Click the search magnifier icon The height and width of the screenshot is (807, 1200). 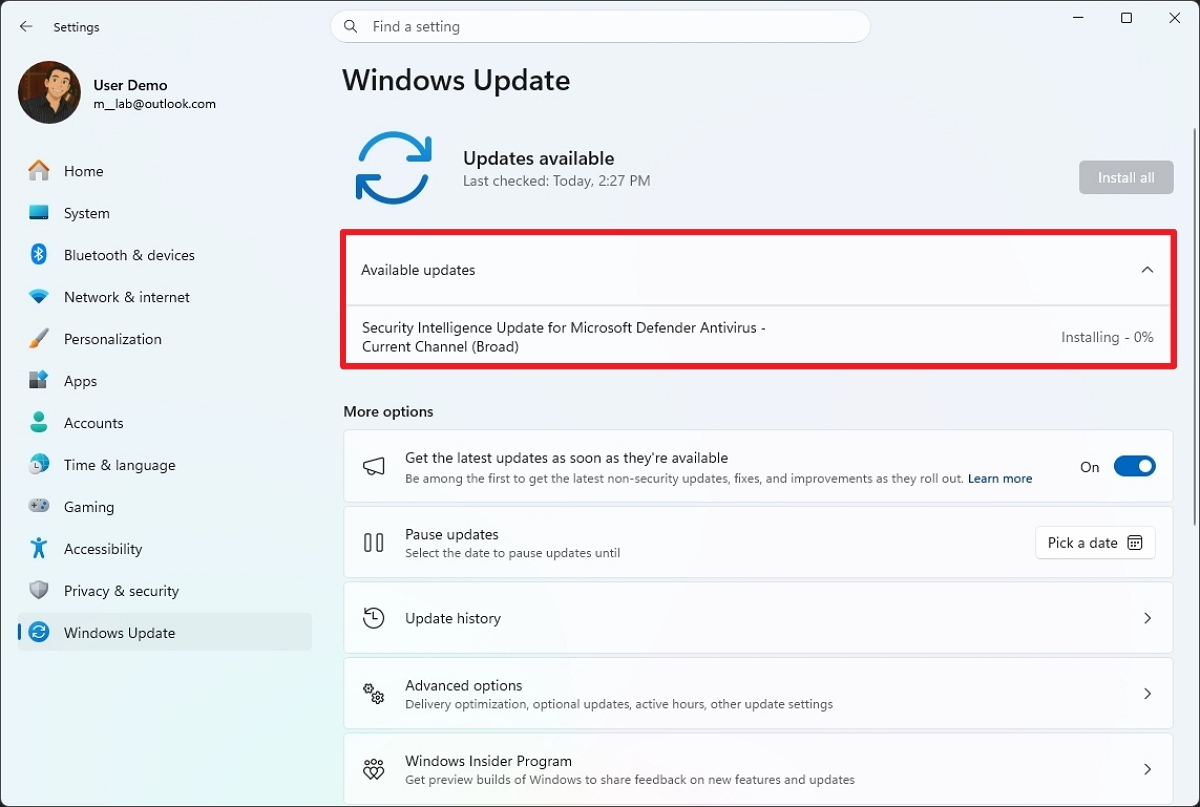click(x=351, y=27)
